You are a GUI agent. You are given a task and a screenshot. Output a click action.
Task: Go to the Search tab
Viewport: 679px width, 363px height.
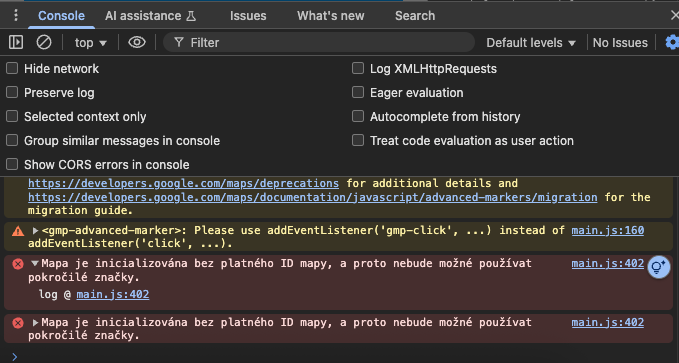click(x=414, y=16)
